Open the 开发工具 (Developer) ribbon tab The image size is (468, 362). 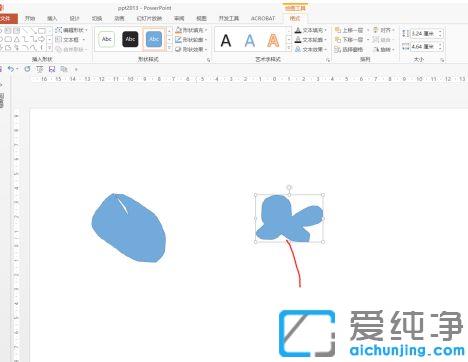pos(229,18)
